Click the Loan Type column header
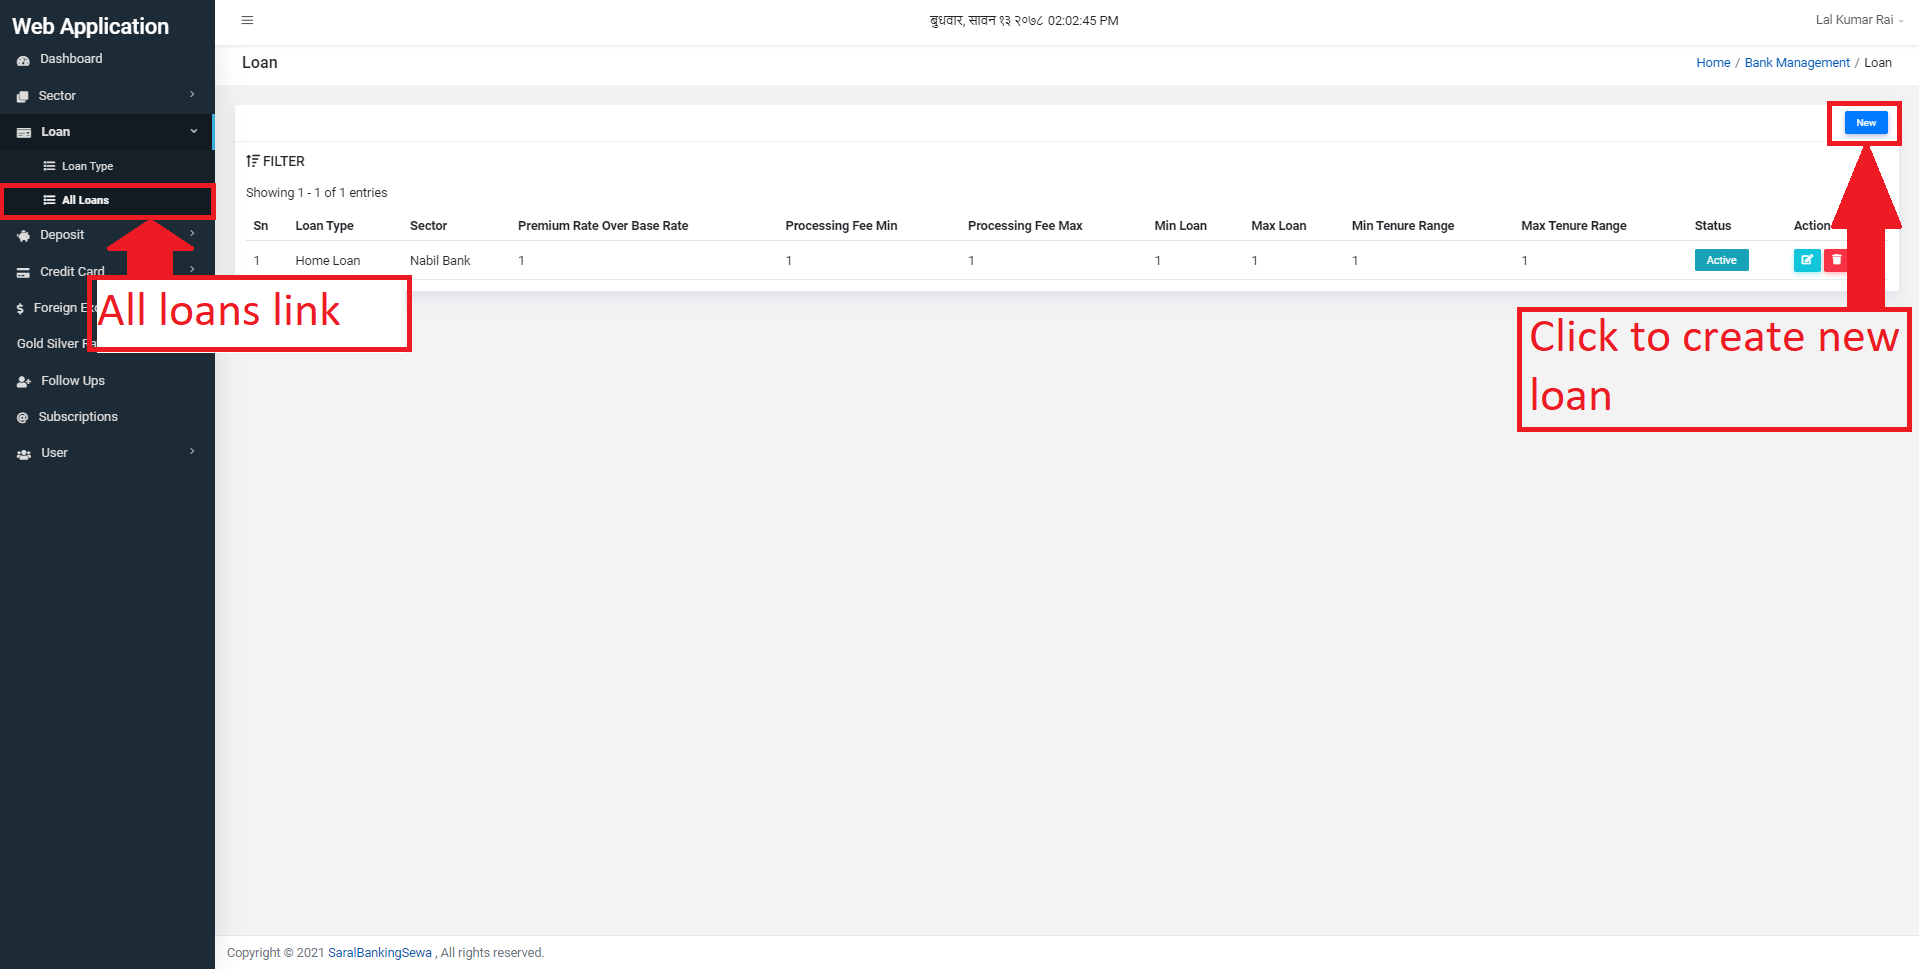 (x=324, y=226)
